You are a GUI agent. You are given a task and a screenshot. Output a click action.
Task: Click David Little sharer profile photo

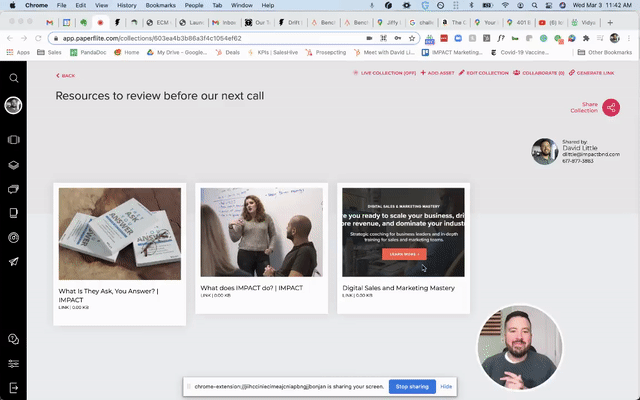pyautogui.click(x=544, y=151)
